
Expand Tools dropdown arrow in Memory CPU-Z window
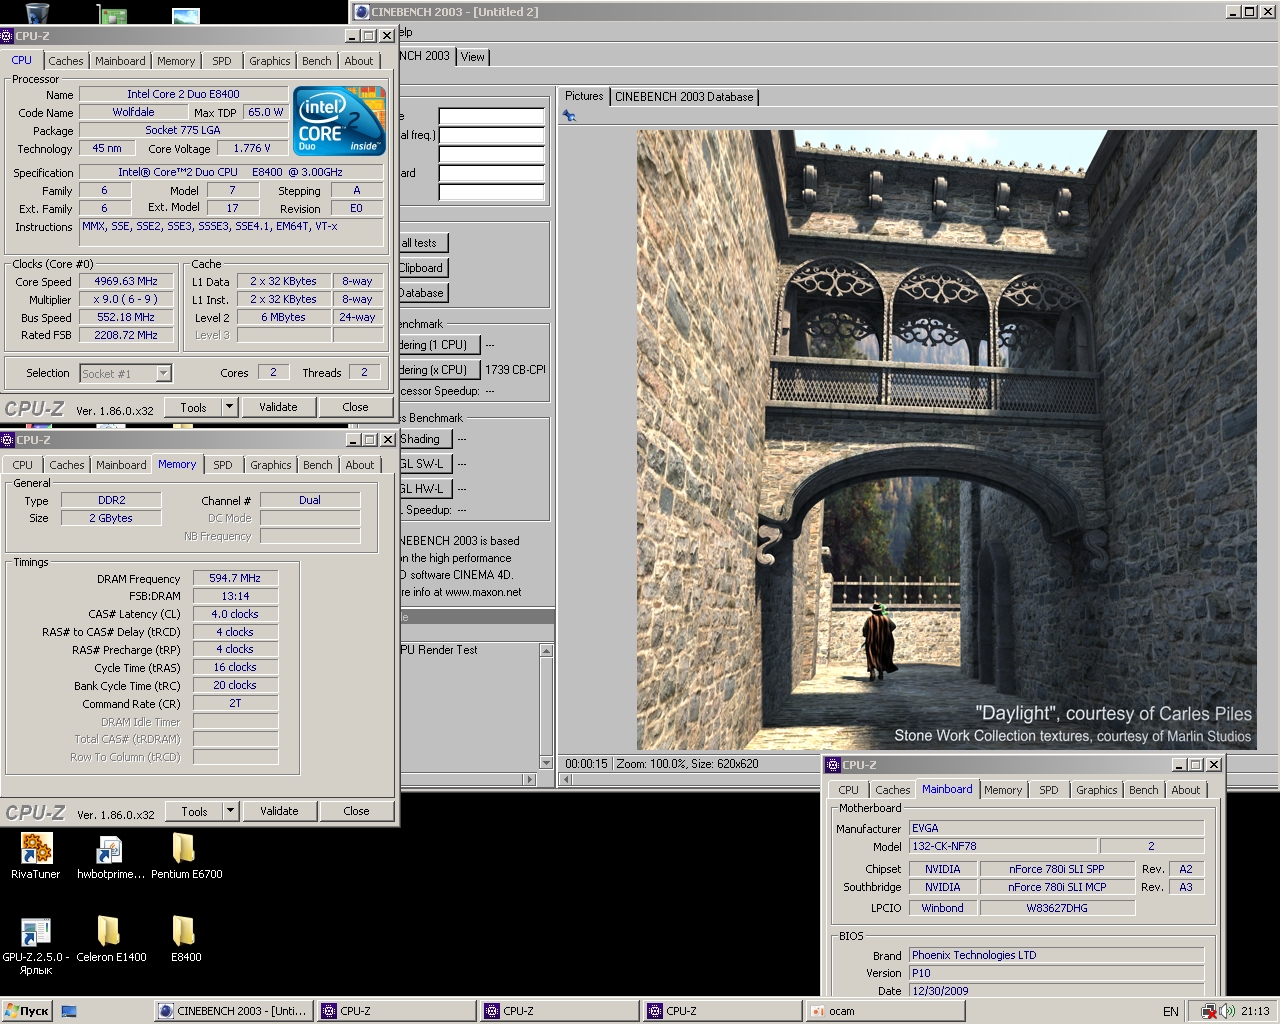pyautogui.click(x=230, y=811)
